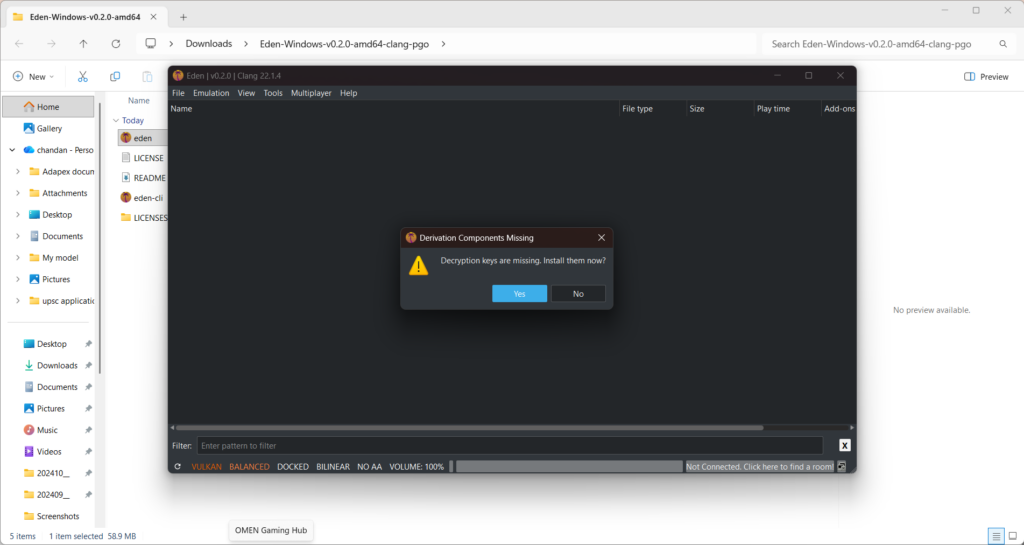Select the Cut scissors icon in Explorer toolbar
This screenshot has height=545, width=1024.
click(x=82, y=76)
